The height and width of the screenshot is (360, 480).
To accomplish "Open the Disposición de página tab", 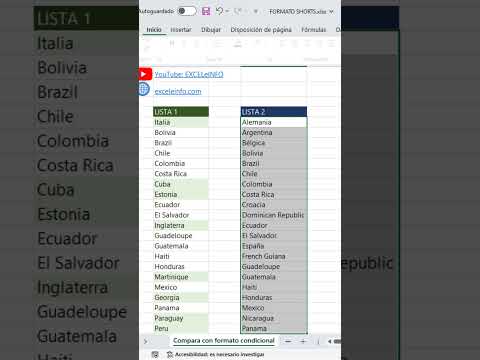I will pos(261,30).
